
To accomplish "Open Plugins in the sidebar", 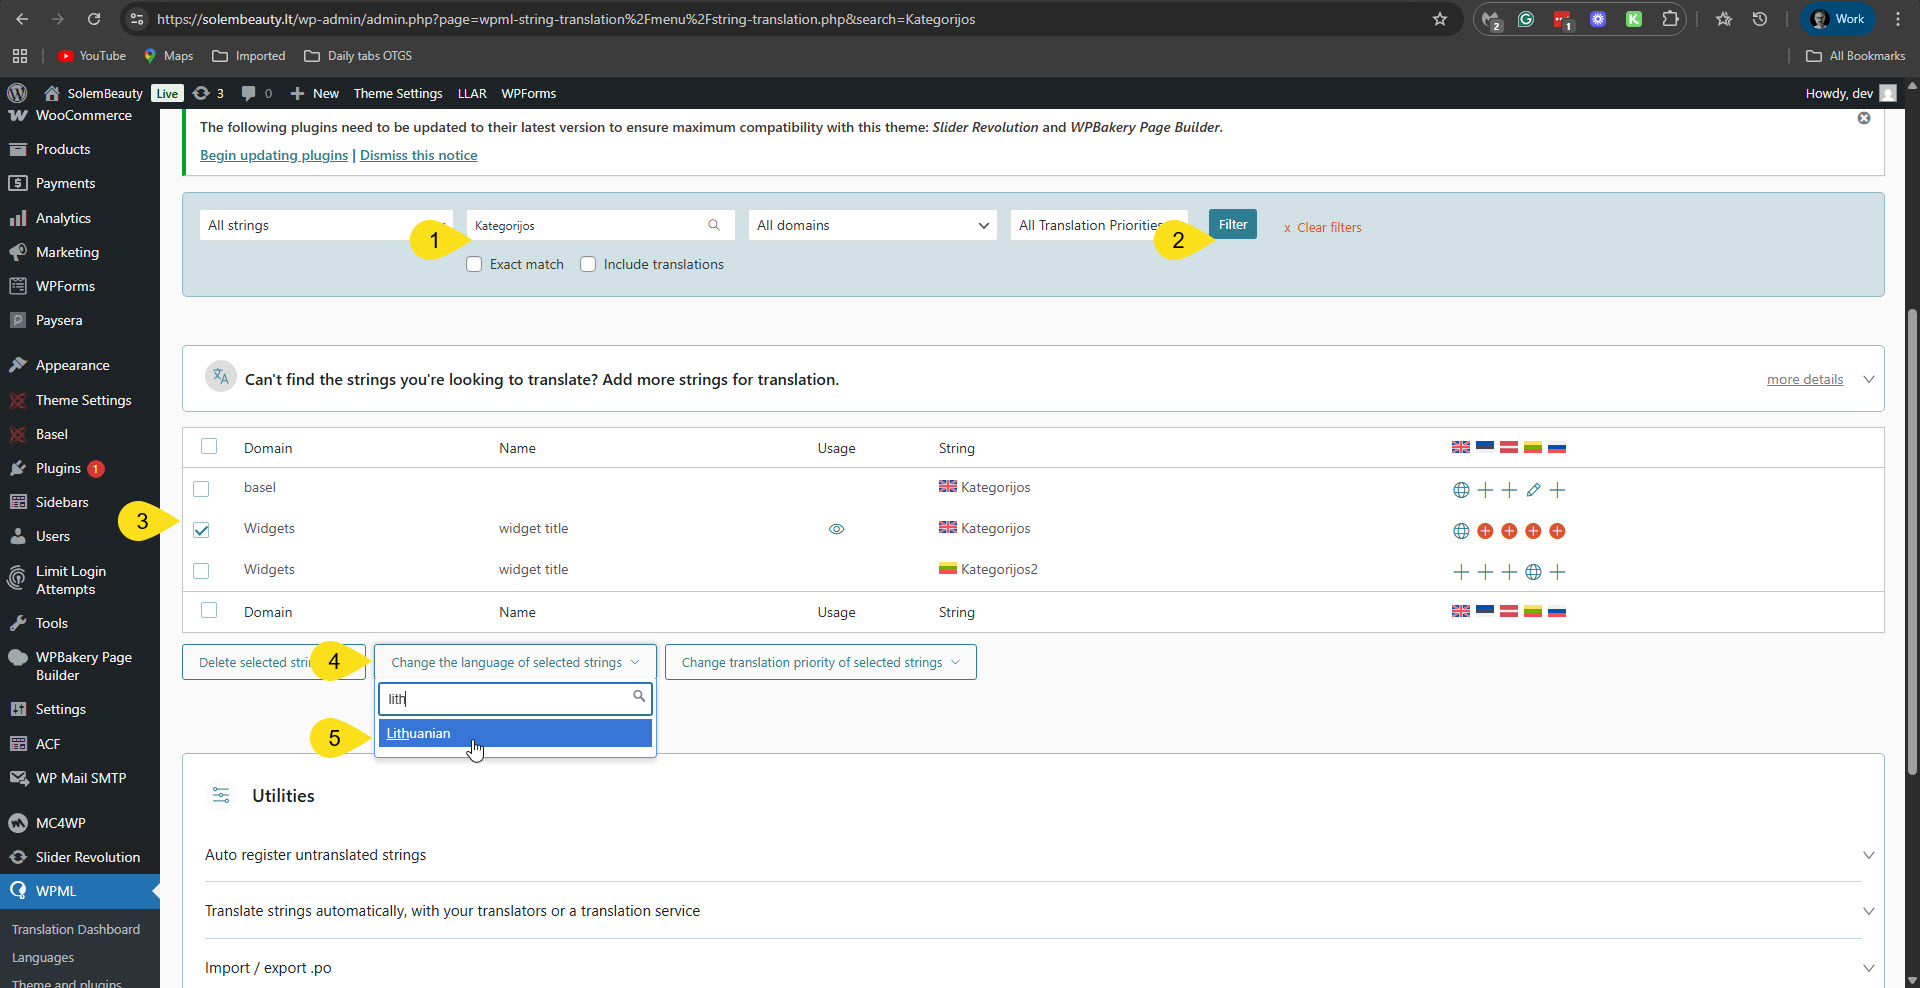I will pyautogui.click(x=58, y=468).
